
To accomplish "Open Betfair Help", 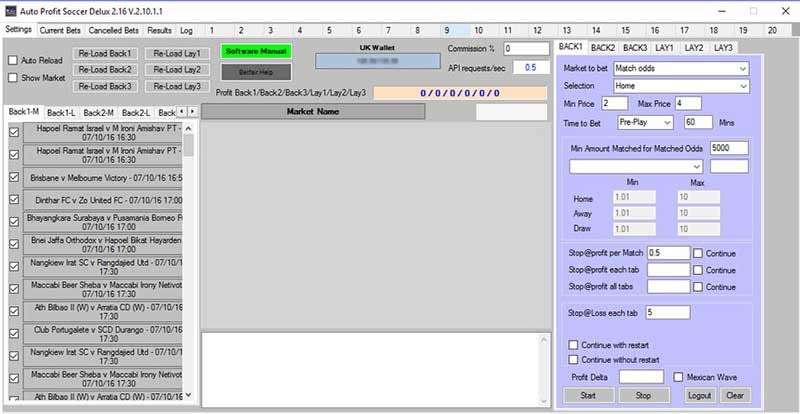I will (x=256, y=72).
